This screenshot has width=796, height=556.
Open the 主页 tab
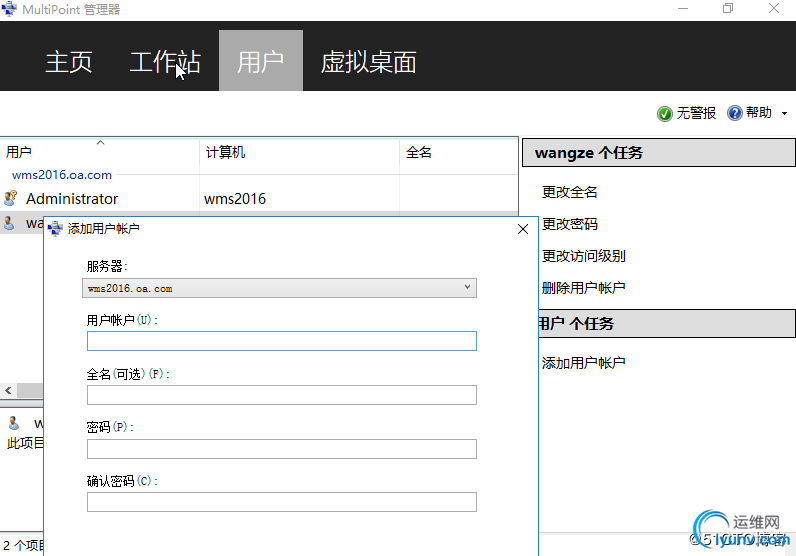(x=69, y=61)
